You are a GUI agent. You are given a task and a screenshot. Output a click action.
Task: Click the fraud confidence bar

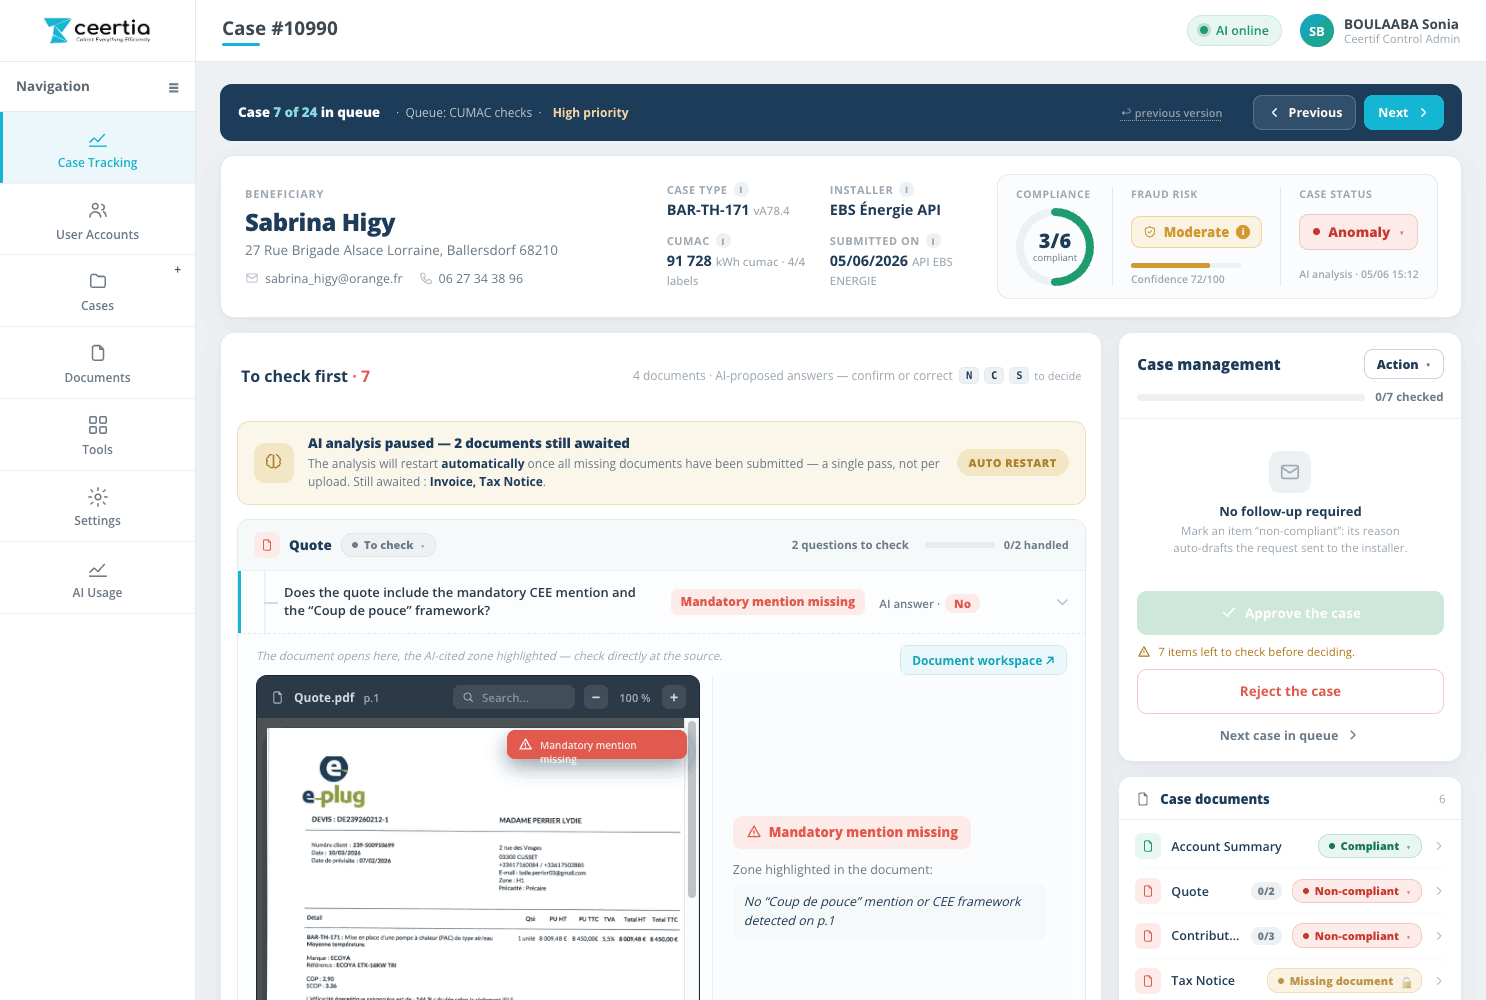(1185, 265)
